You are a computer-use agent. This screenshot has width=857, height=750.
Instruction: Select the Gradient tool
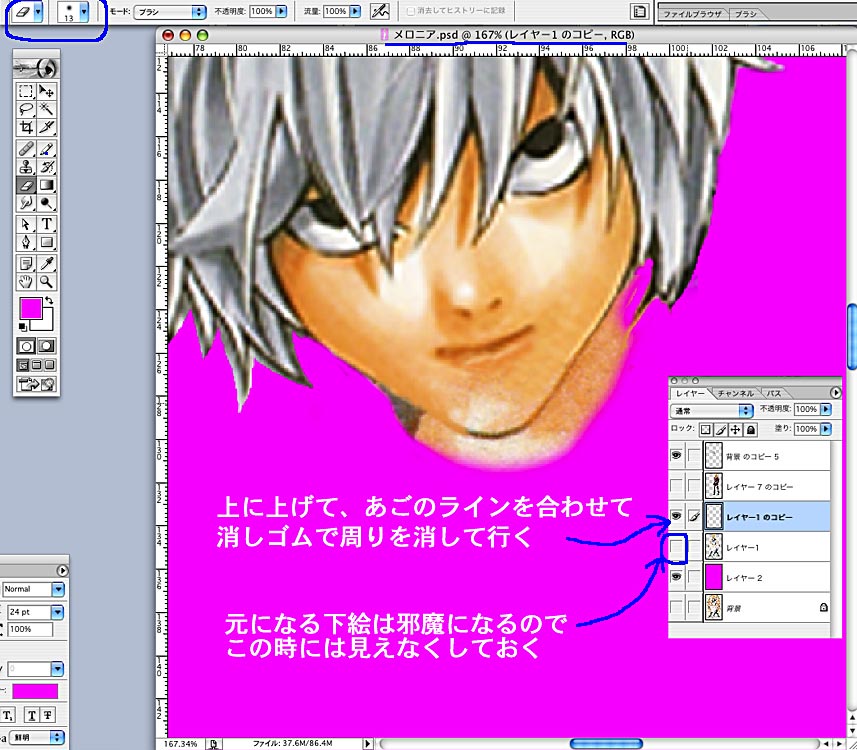coord(46,185)
